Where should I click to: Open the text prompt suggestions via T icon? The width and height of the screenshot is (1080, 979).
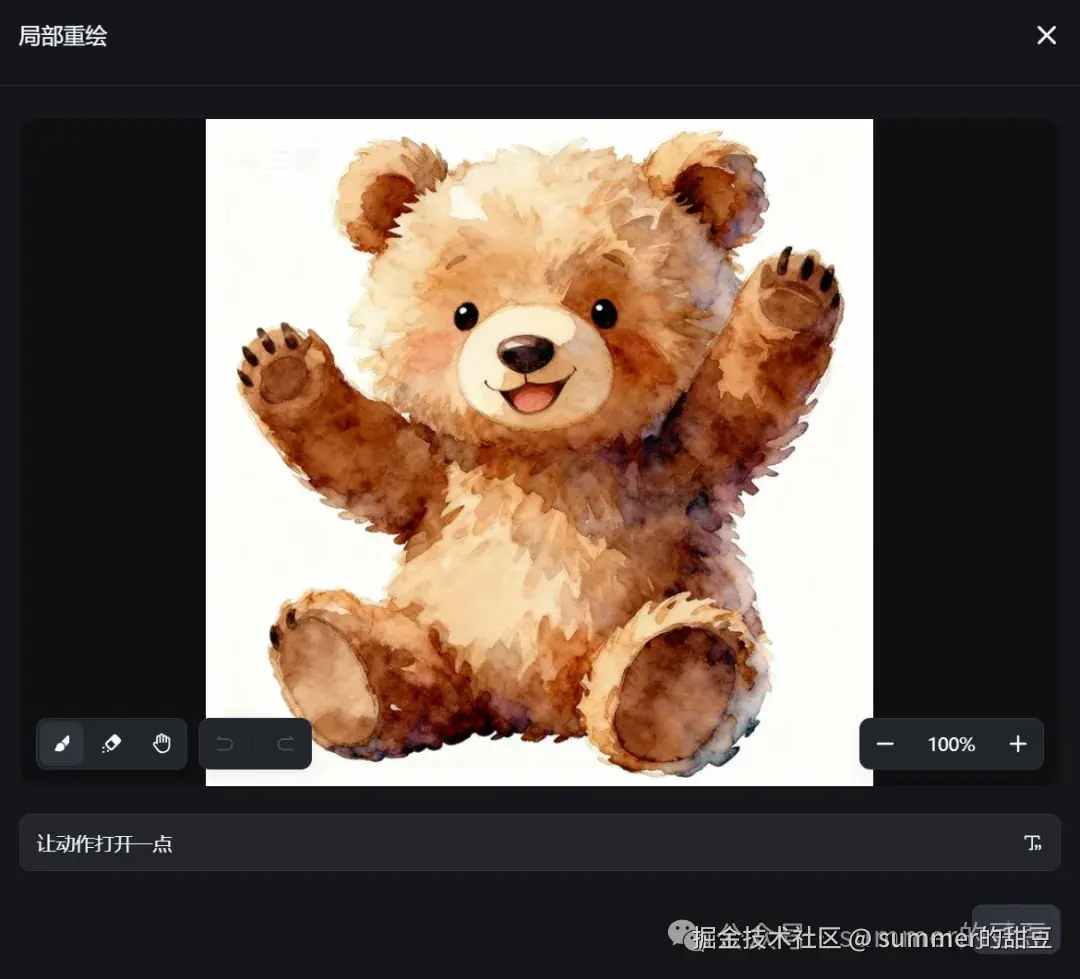pyautogui.click(x=1032, y=842)
